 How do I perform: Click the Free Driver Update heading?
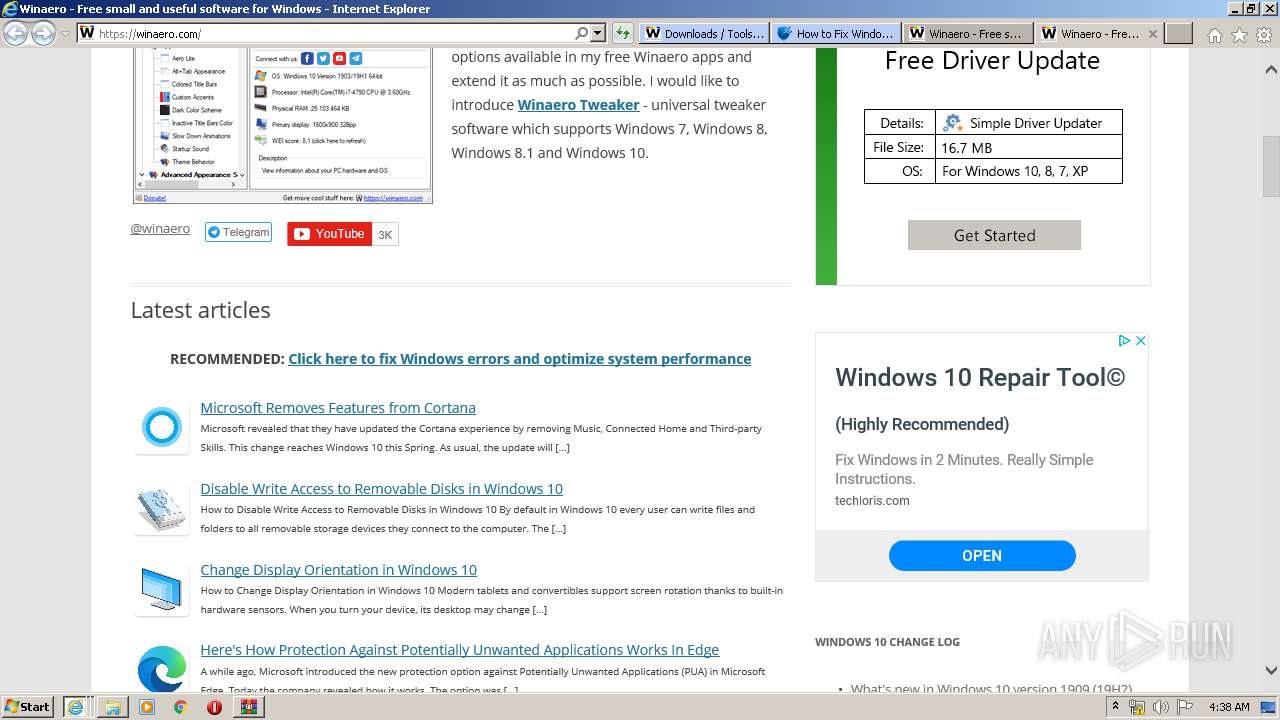click(x=992, y=61)
